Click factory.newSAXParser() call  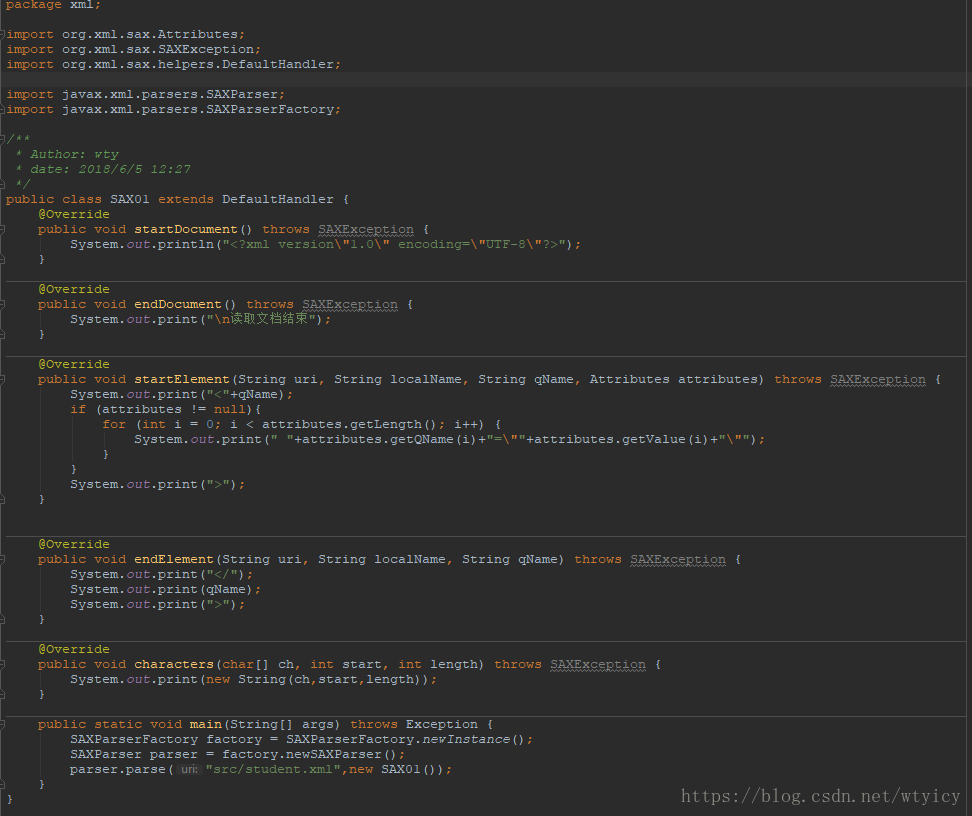[309, 754]
